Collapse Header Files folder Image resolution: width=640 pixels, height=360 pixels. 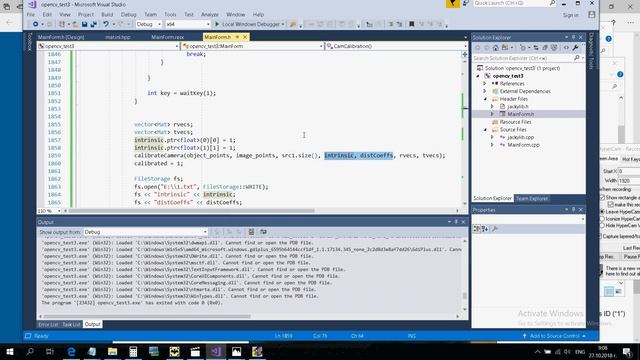[x=485, y=99]
